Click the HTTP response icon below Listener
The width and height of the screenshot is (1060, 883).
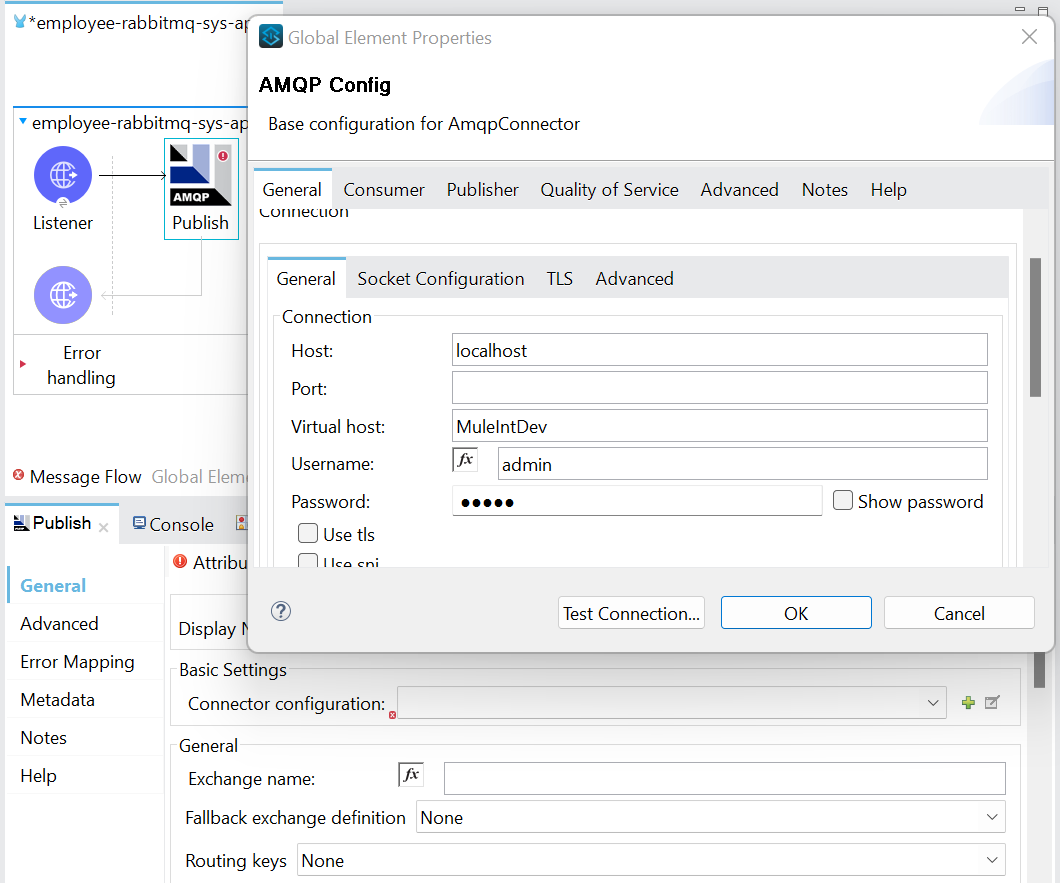[63, 295]
